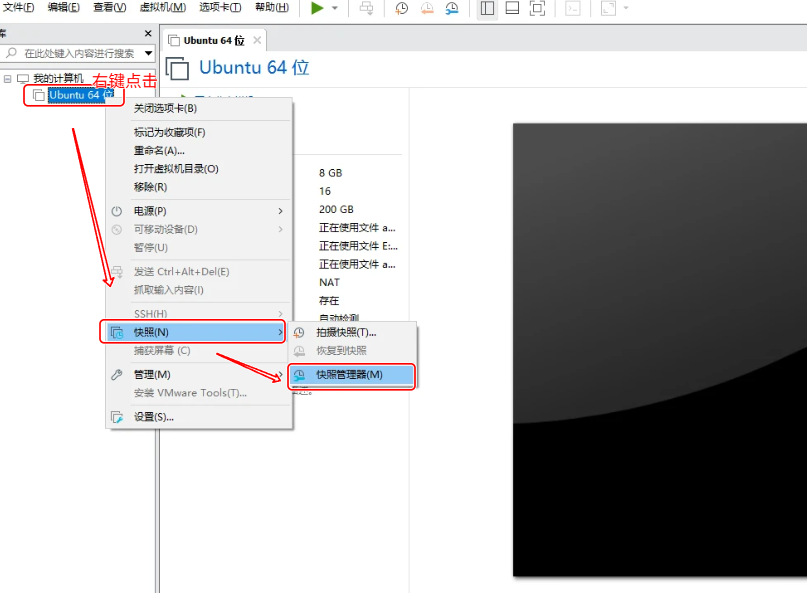807x593 pixels.
Task: Click the green power-on play button
Action: point(318,8)
